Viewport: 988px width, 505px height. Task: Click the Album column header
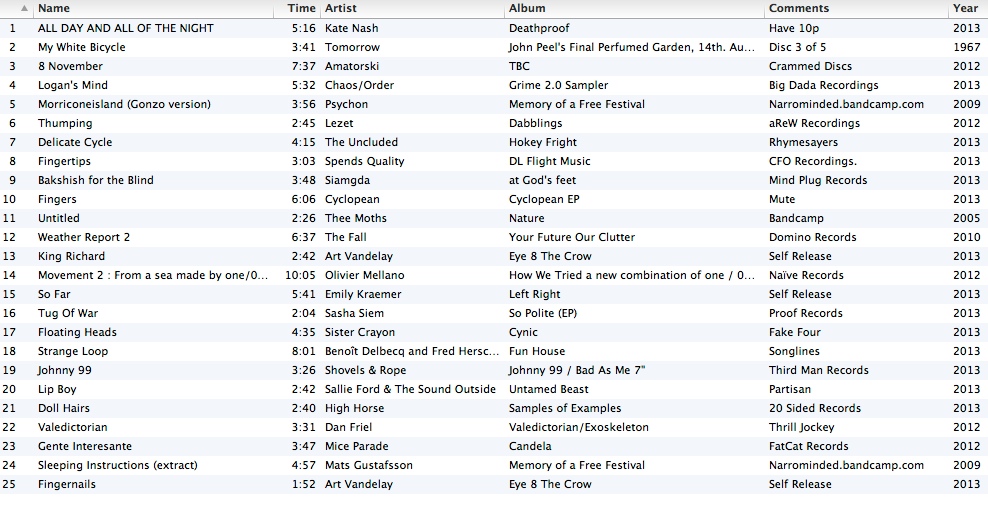[x=527, y=8]
